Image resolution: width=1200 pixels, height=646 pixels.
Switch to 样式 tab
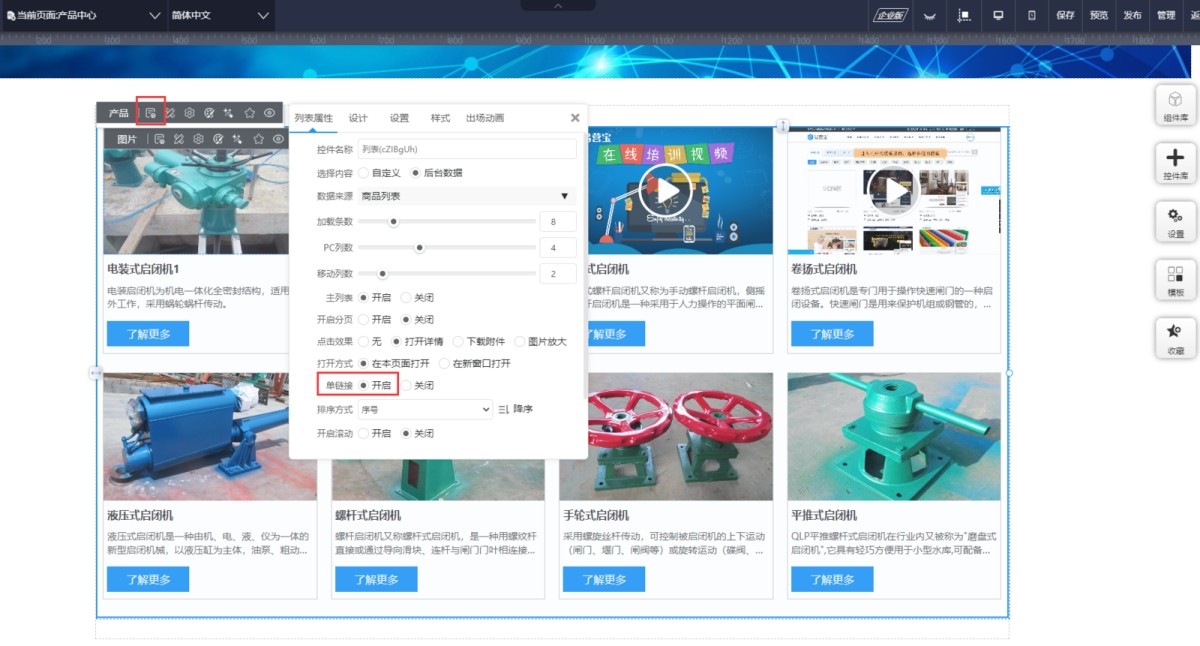pos(440,118)
